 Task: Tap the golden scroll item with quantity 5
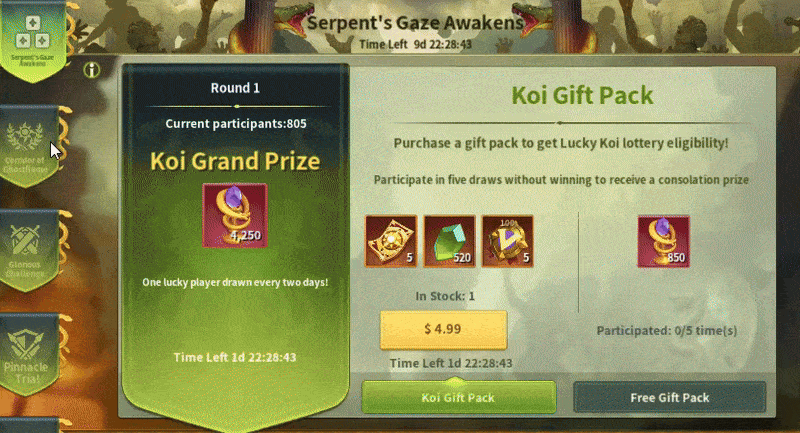click(391, 241)
